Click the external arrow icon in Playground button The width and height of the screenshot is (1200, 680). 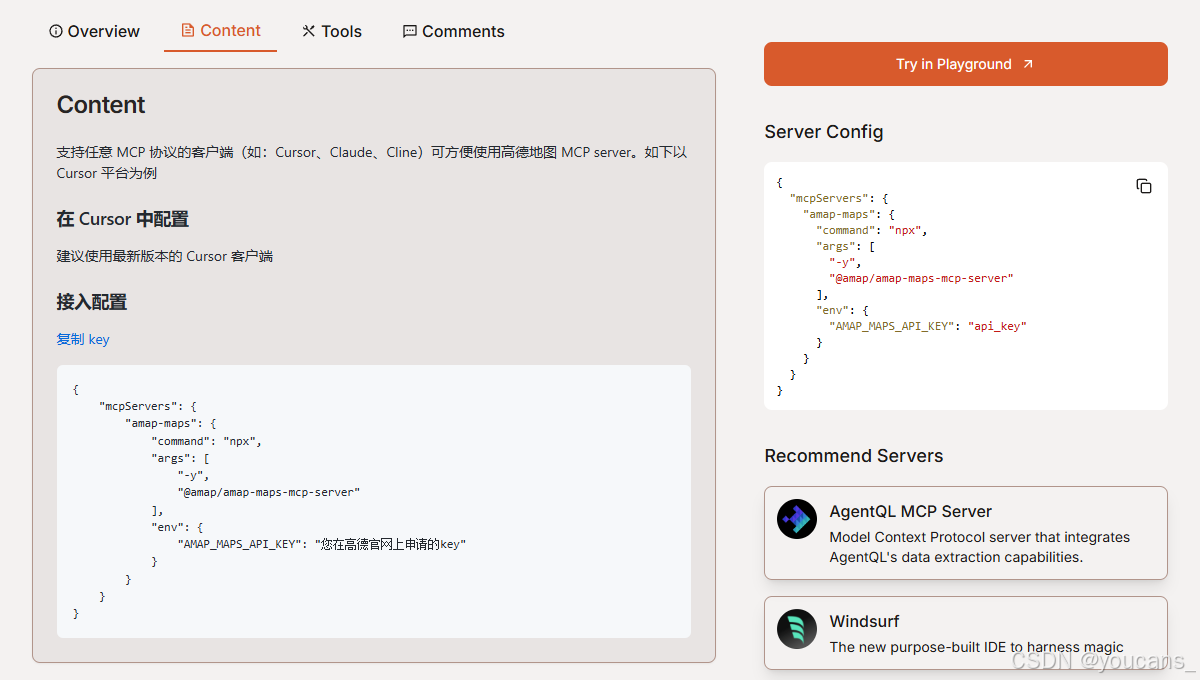pyautogui.click(x=1027, y=64)
